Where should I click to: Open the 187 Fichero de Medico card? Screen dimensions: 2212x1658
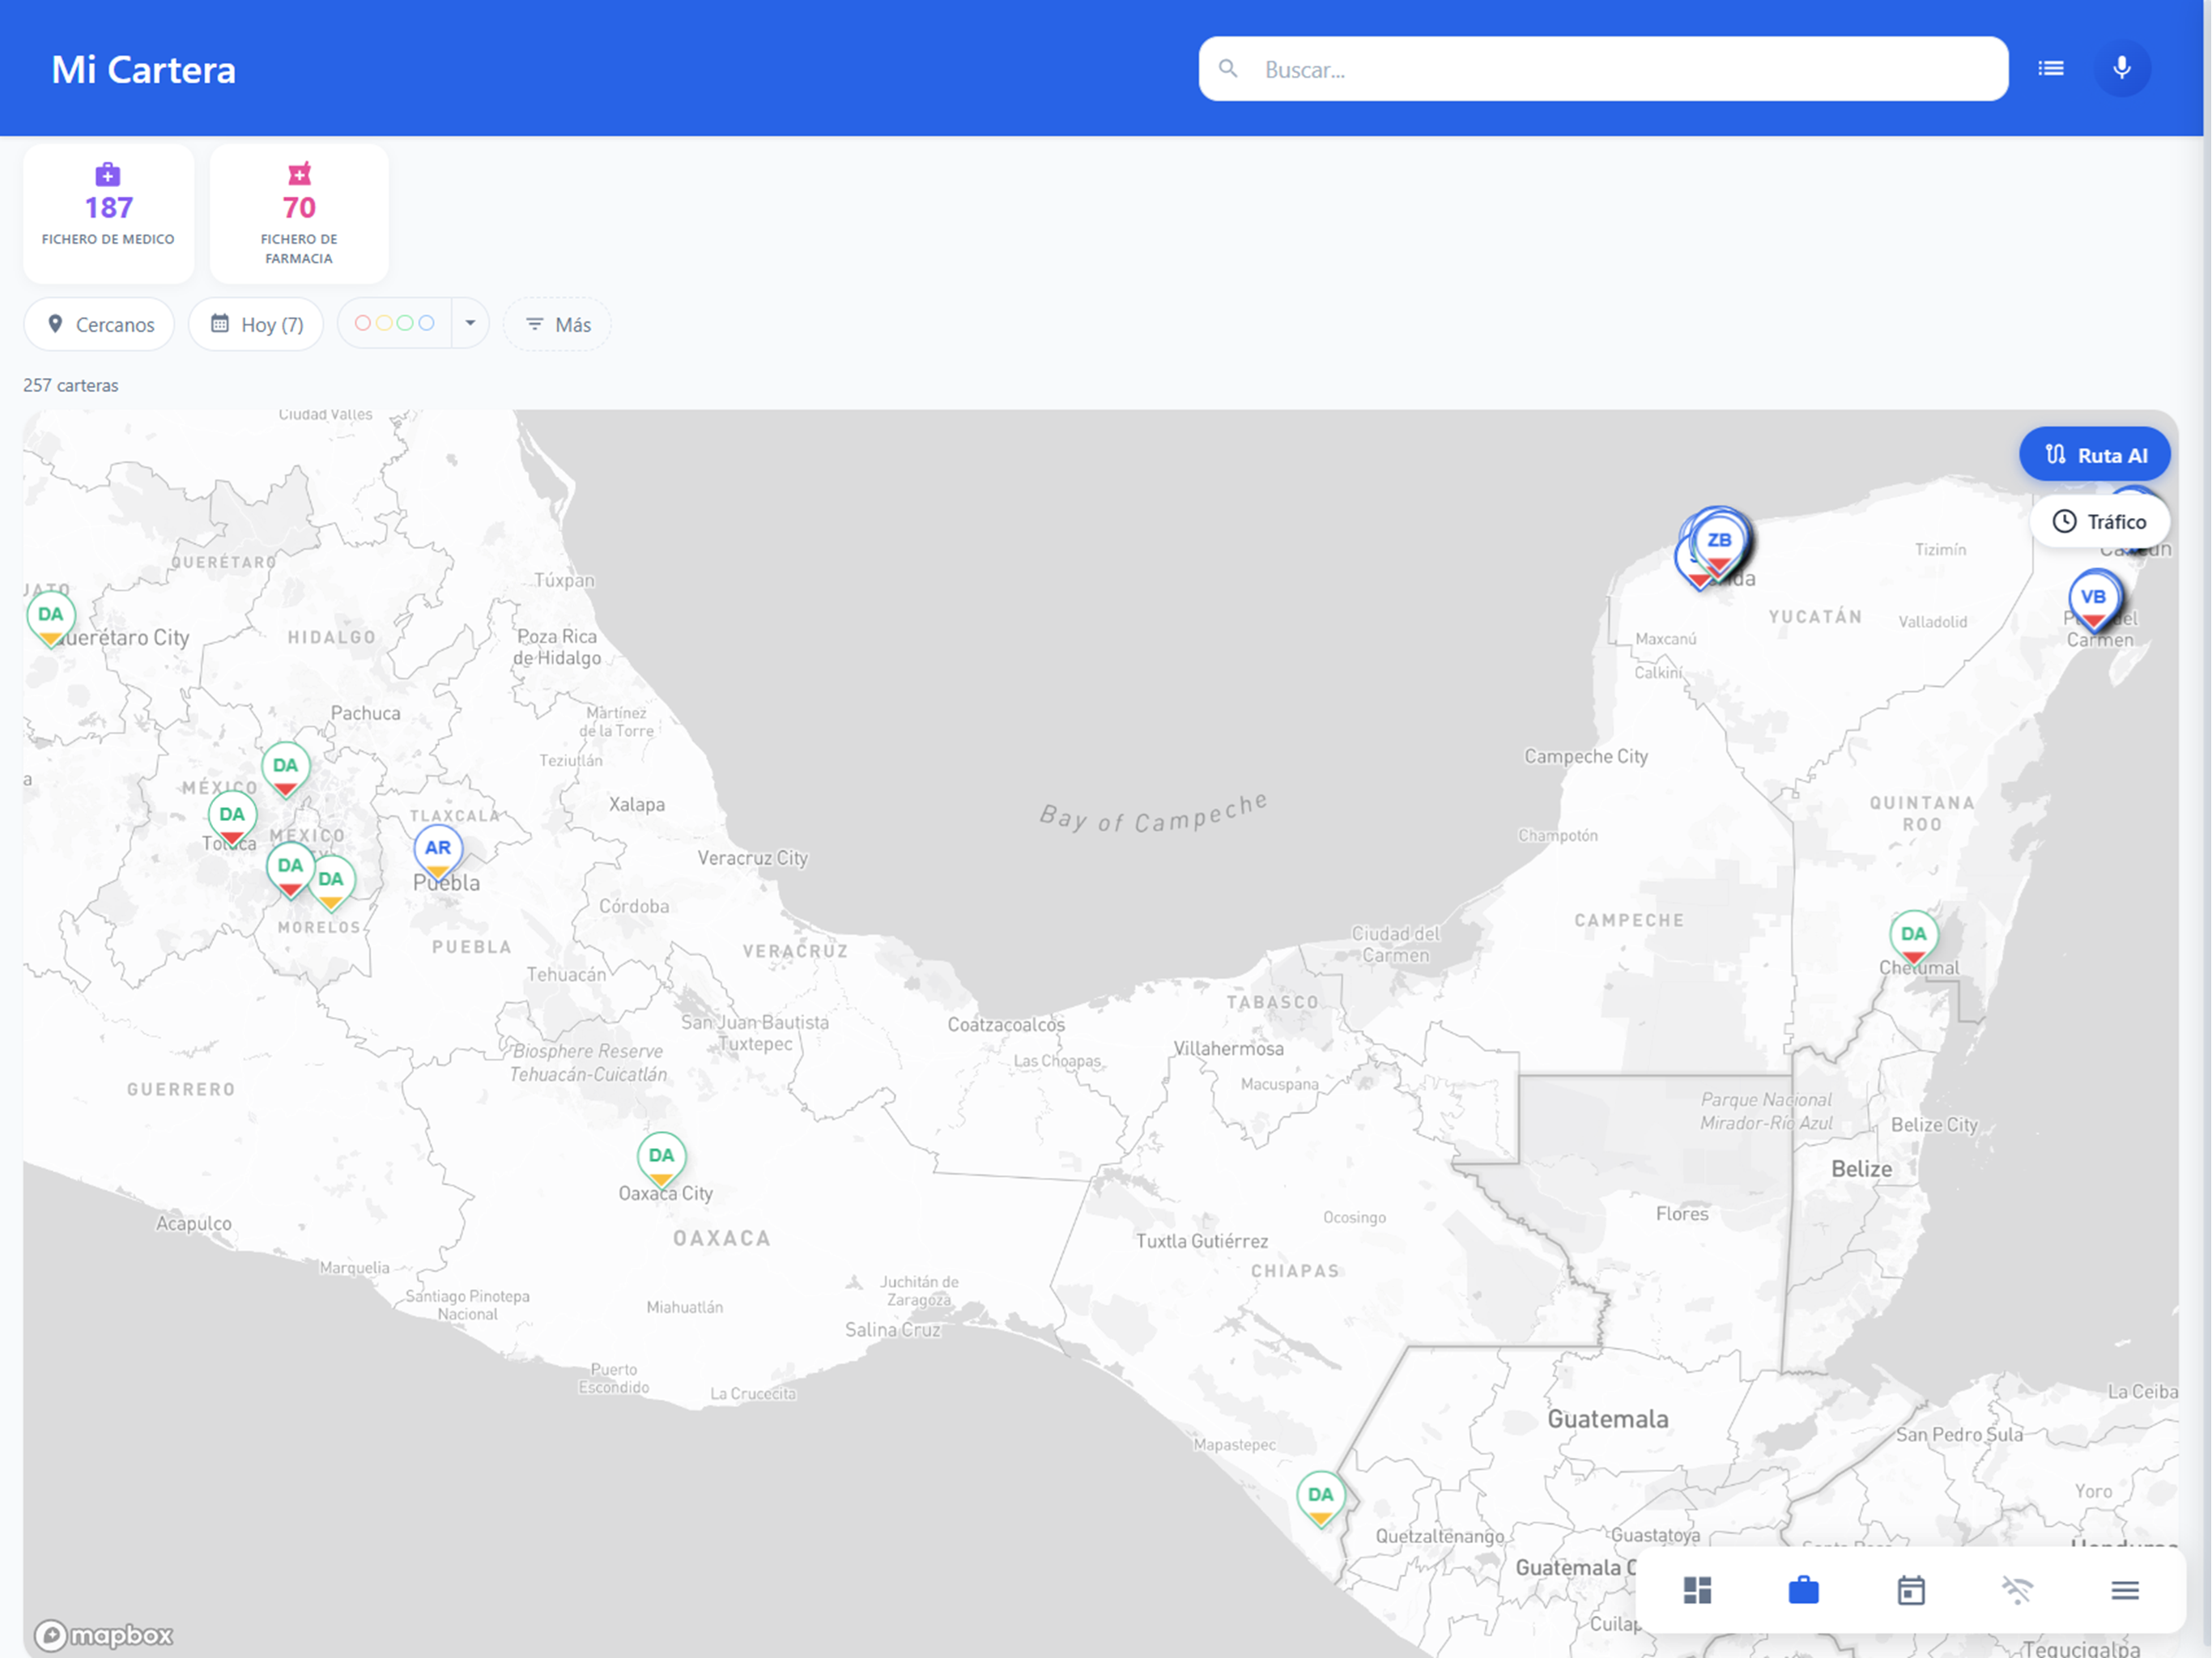[x=108, y=213]
